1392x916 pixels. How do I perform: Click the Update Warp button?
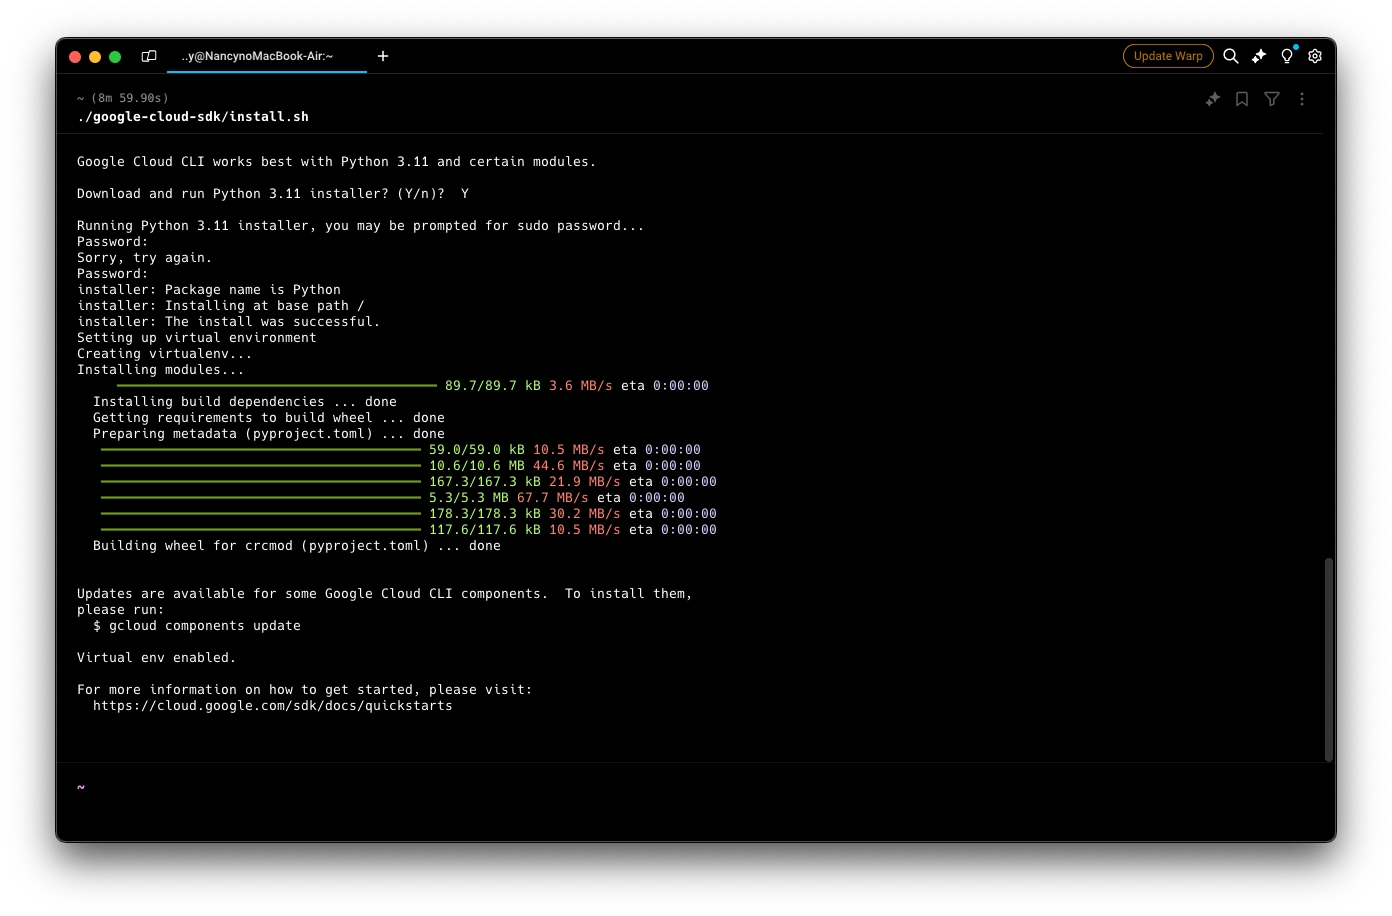click(x=1168, y=56)
